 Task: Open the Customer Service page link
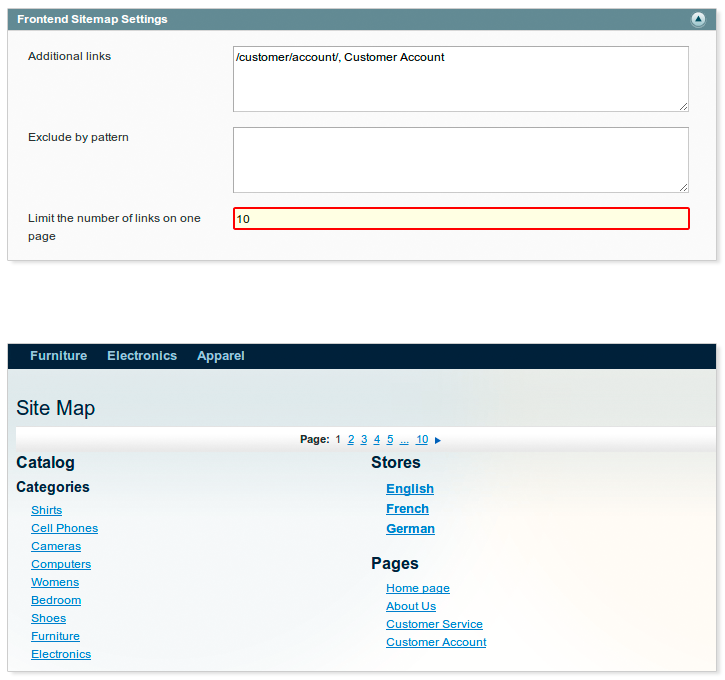[434, 624]
